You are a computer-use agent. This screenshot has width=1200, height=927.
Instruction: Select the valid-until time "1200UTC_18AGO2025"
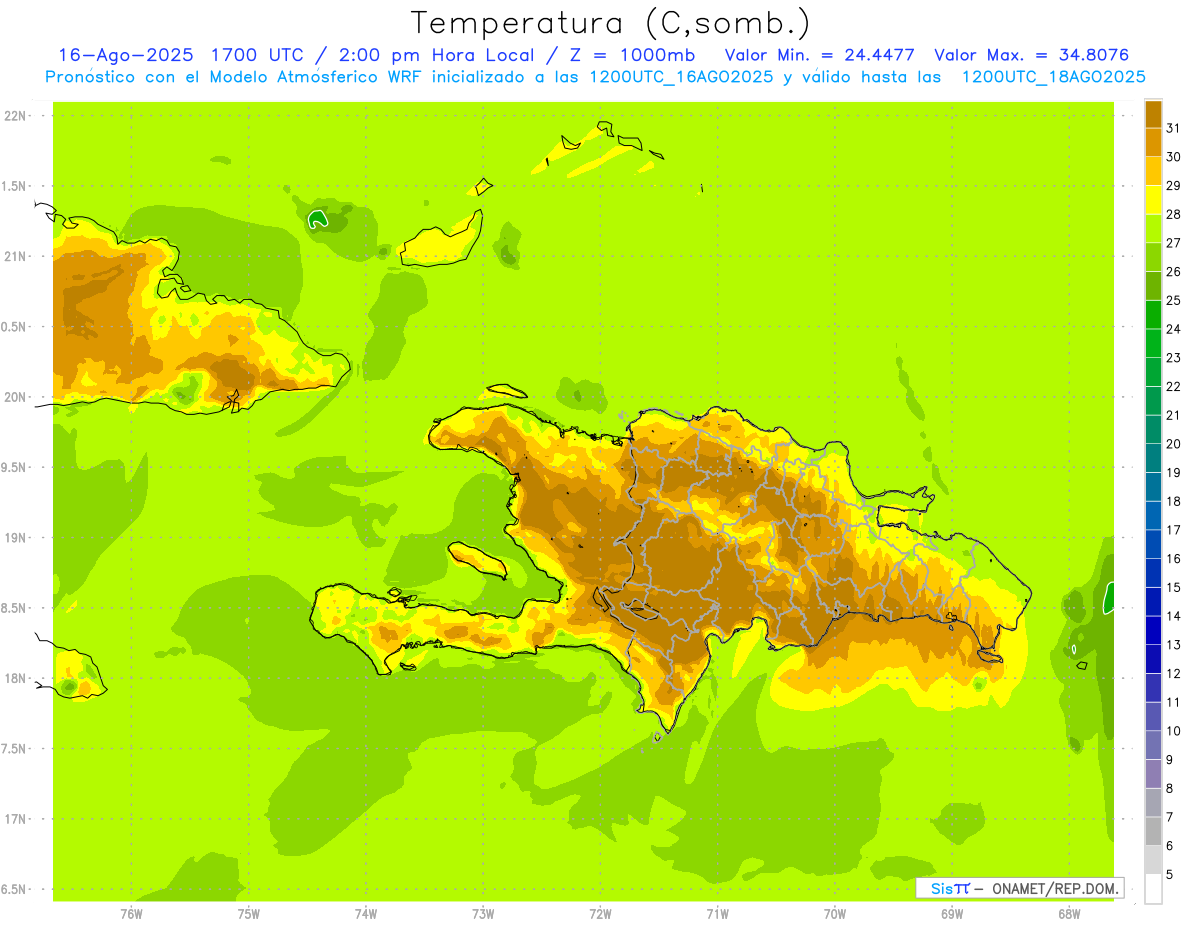(1052, 77)
